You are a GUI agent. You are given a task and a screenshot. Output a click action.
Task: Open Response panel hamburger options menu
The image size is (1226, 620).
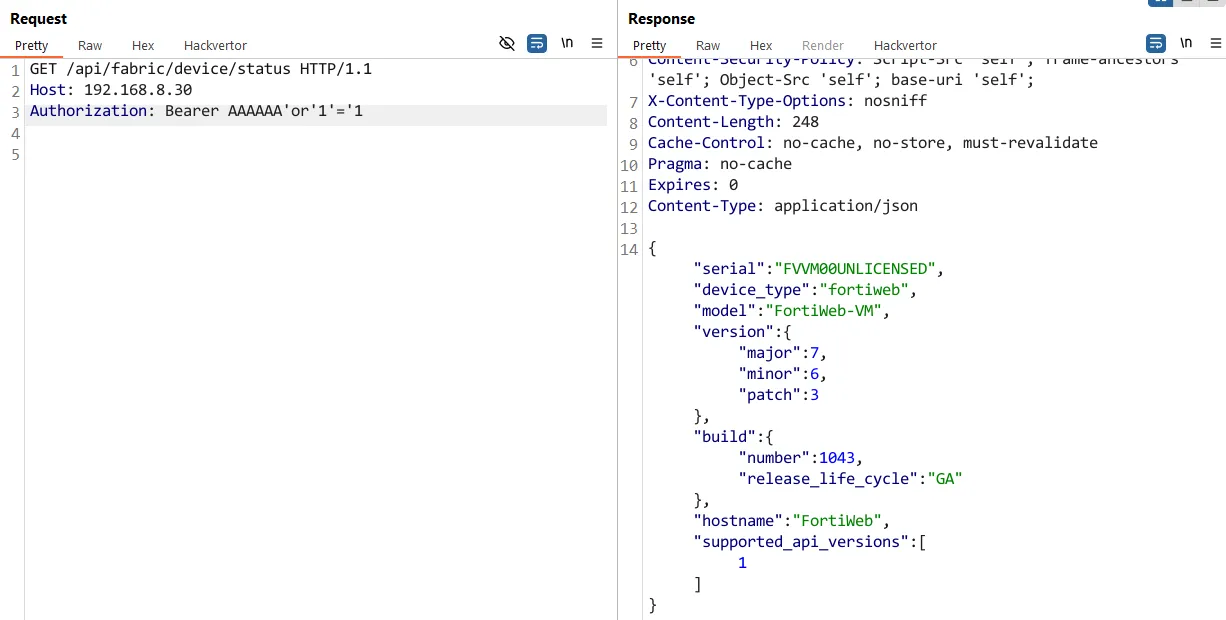(1215, 43)
